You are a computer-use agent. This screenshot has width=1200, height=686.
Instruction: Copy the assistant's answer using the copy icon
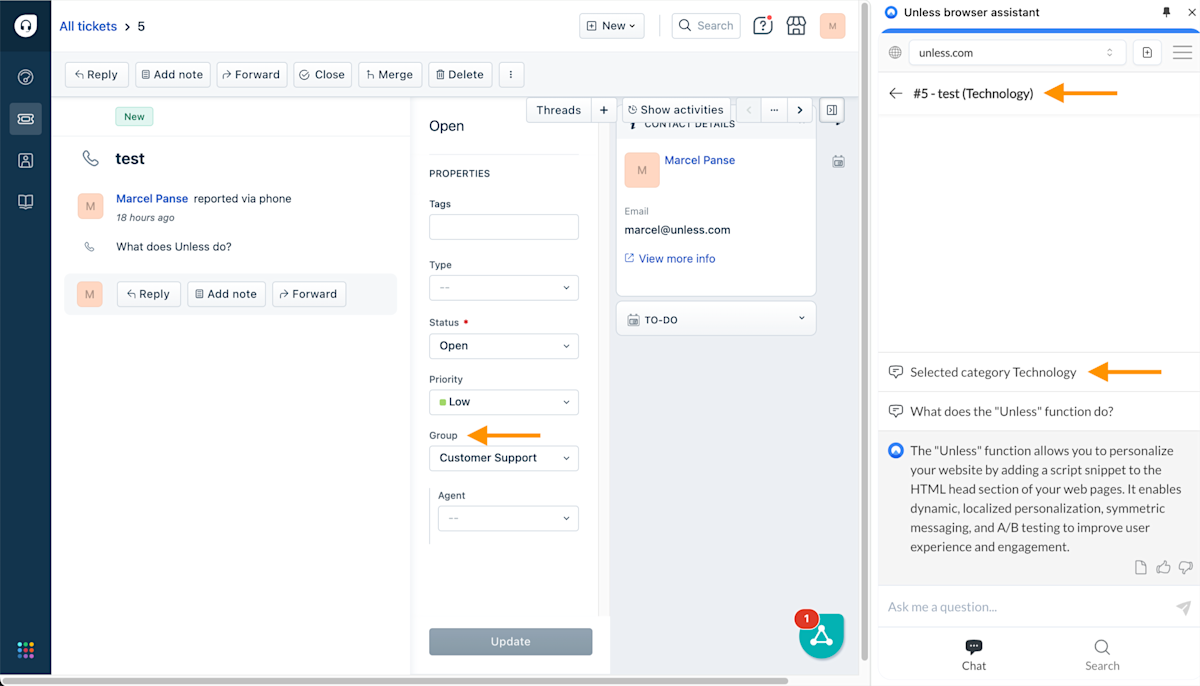click(x=1140, y=567)
